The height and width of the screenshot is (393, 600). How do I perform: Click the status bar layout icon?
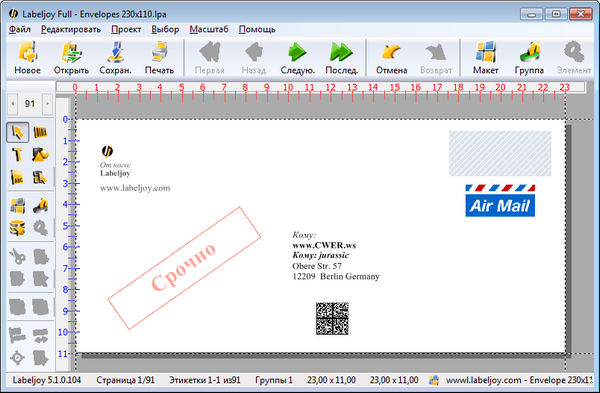434,380
